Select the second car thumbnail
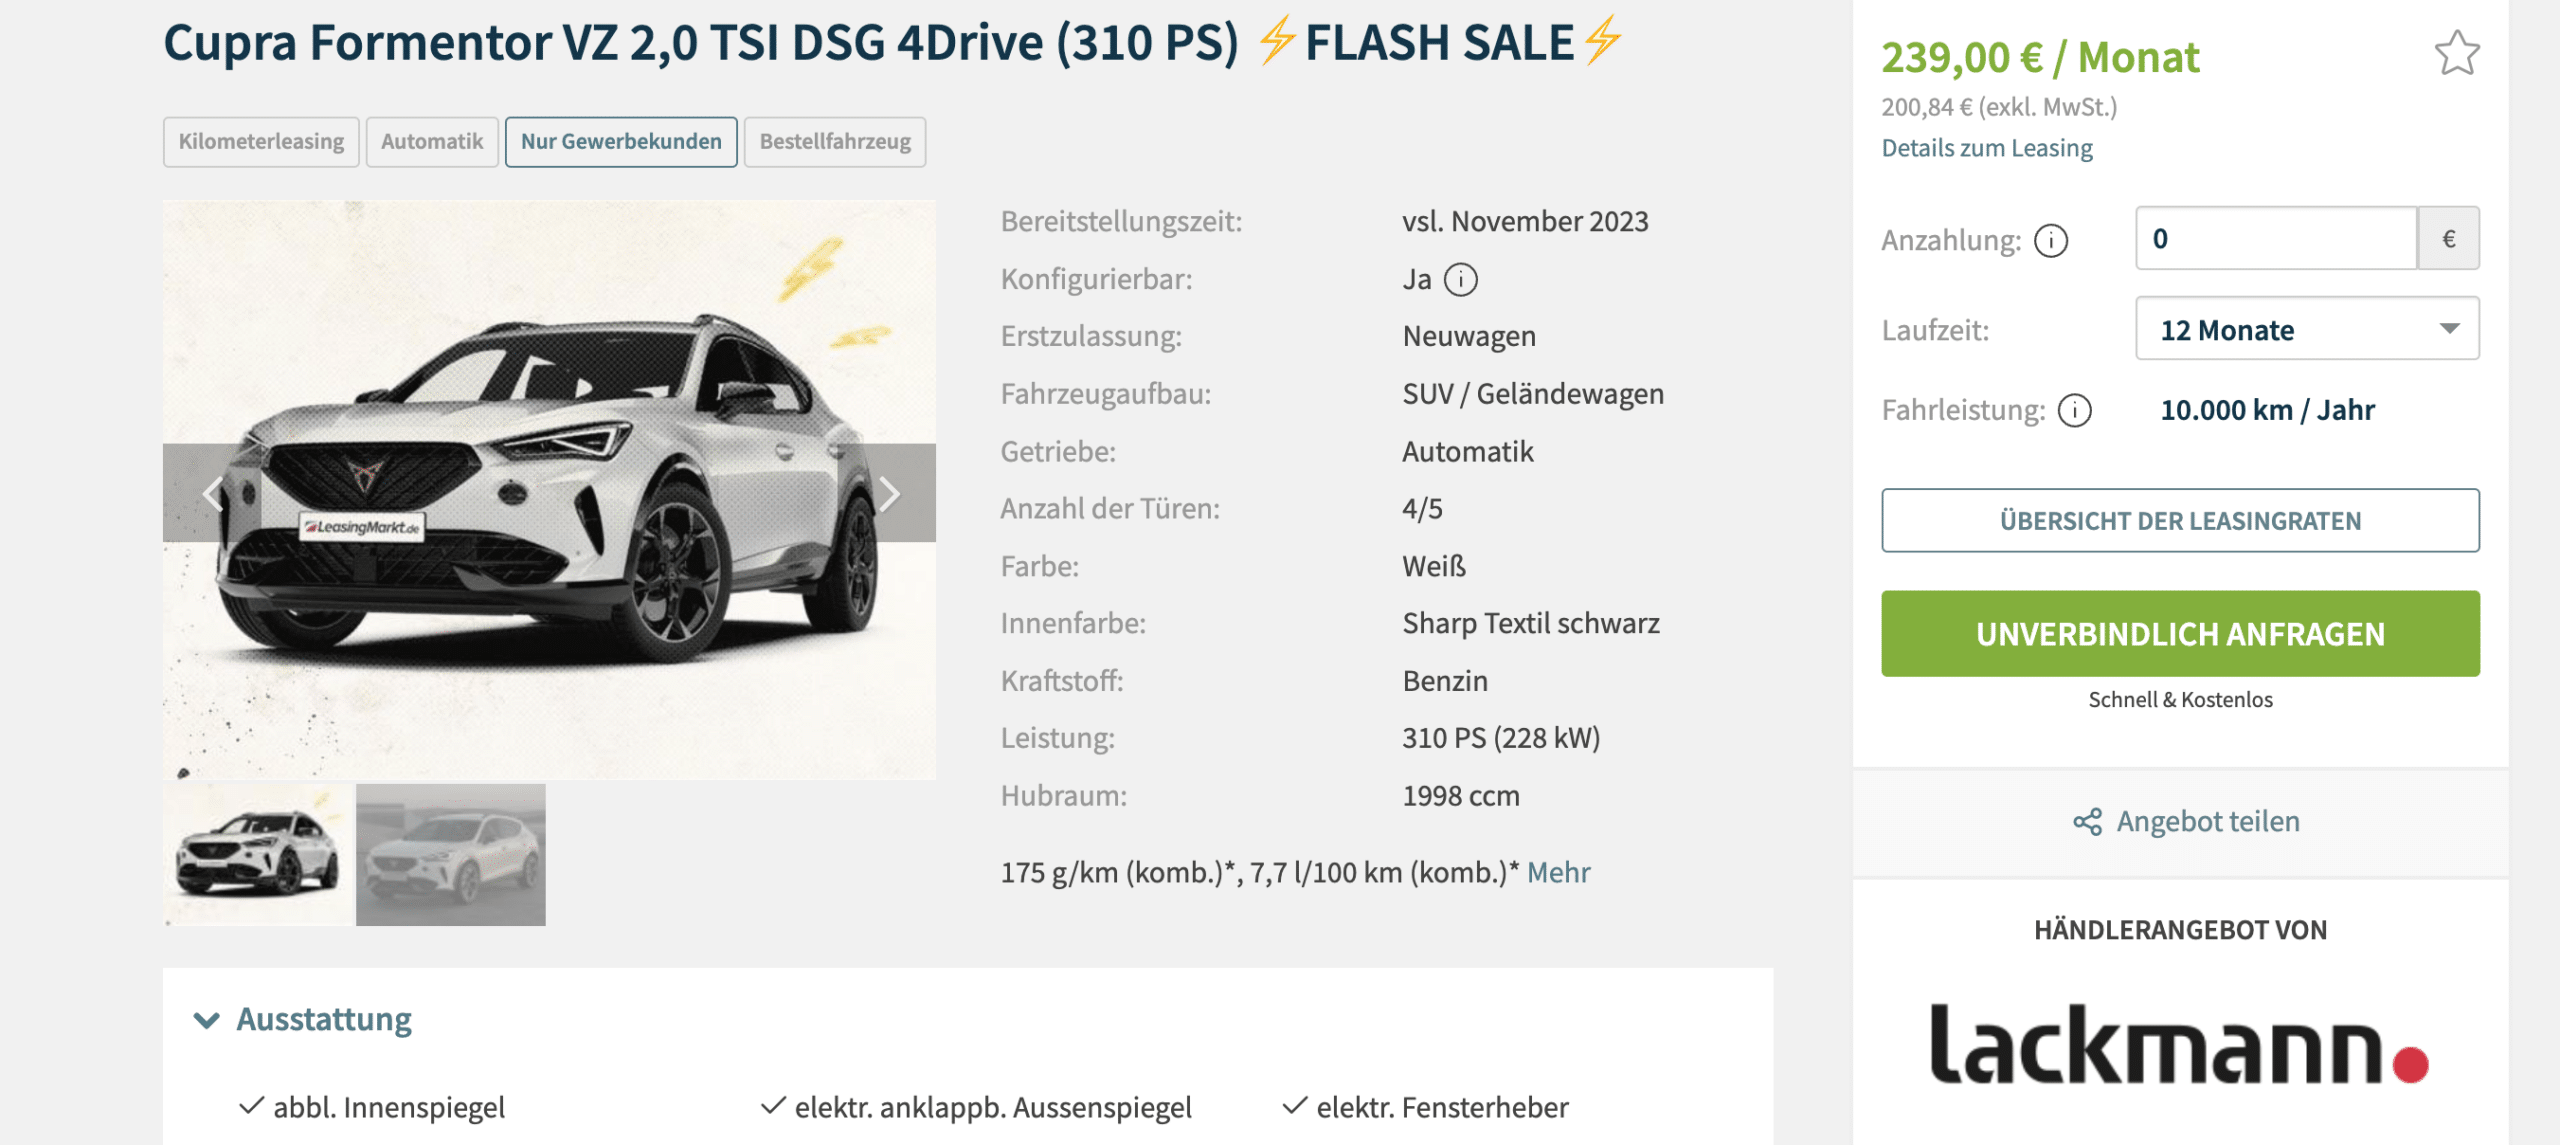Image resolution: width=2560 pixels, height=1145 pixels. (x=451, y=855)
